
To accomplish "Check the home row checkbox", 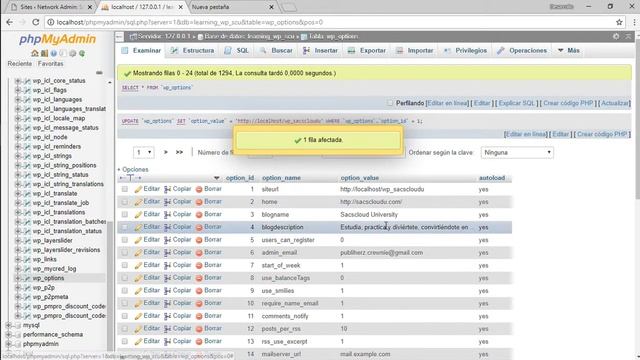I will tap(124, 202).
